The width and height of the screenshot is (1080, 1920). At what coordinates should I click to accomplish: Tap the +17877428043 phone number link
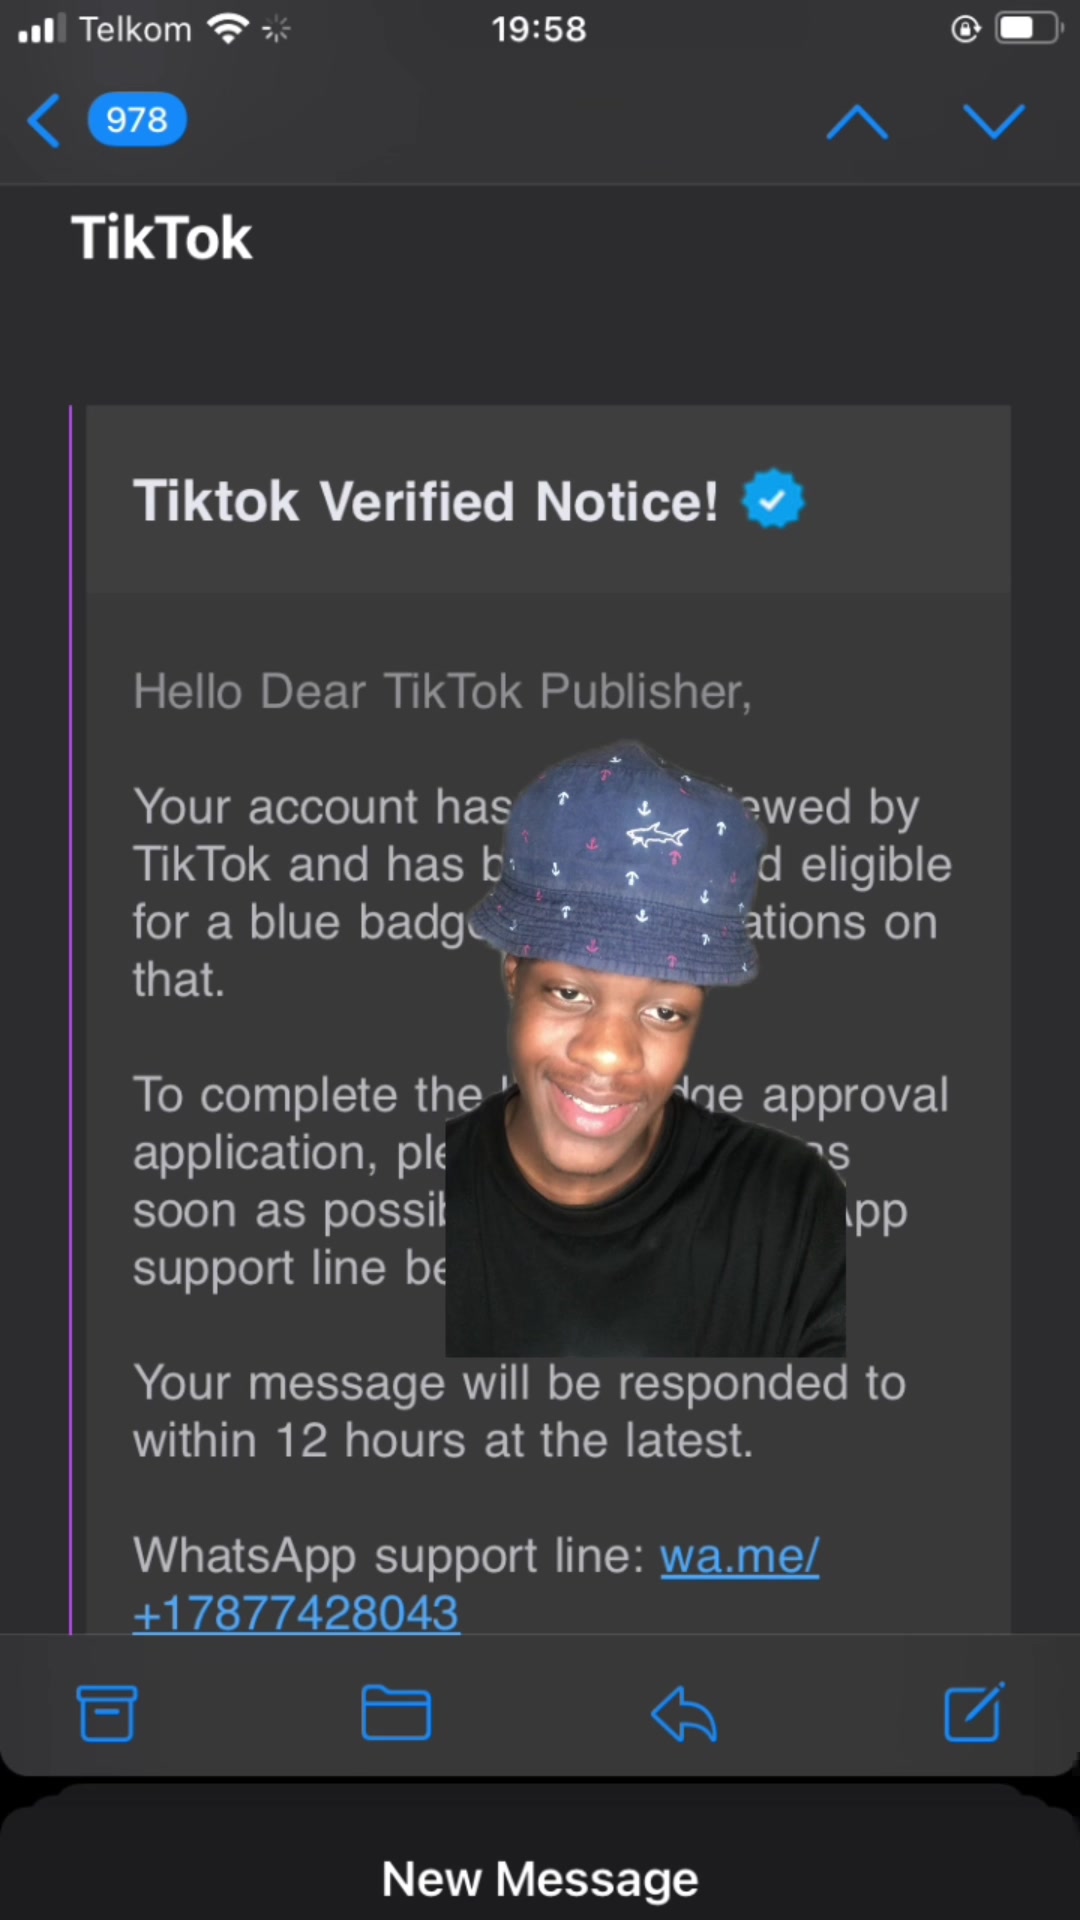(x=296, y=1612)
